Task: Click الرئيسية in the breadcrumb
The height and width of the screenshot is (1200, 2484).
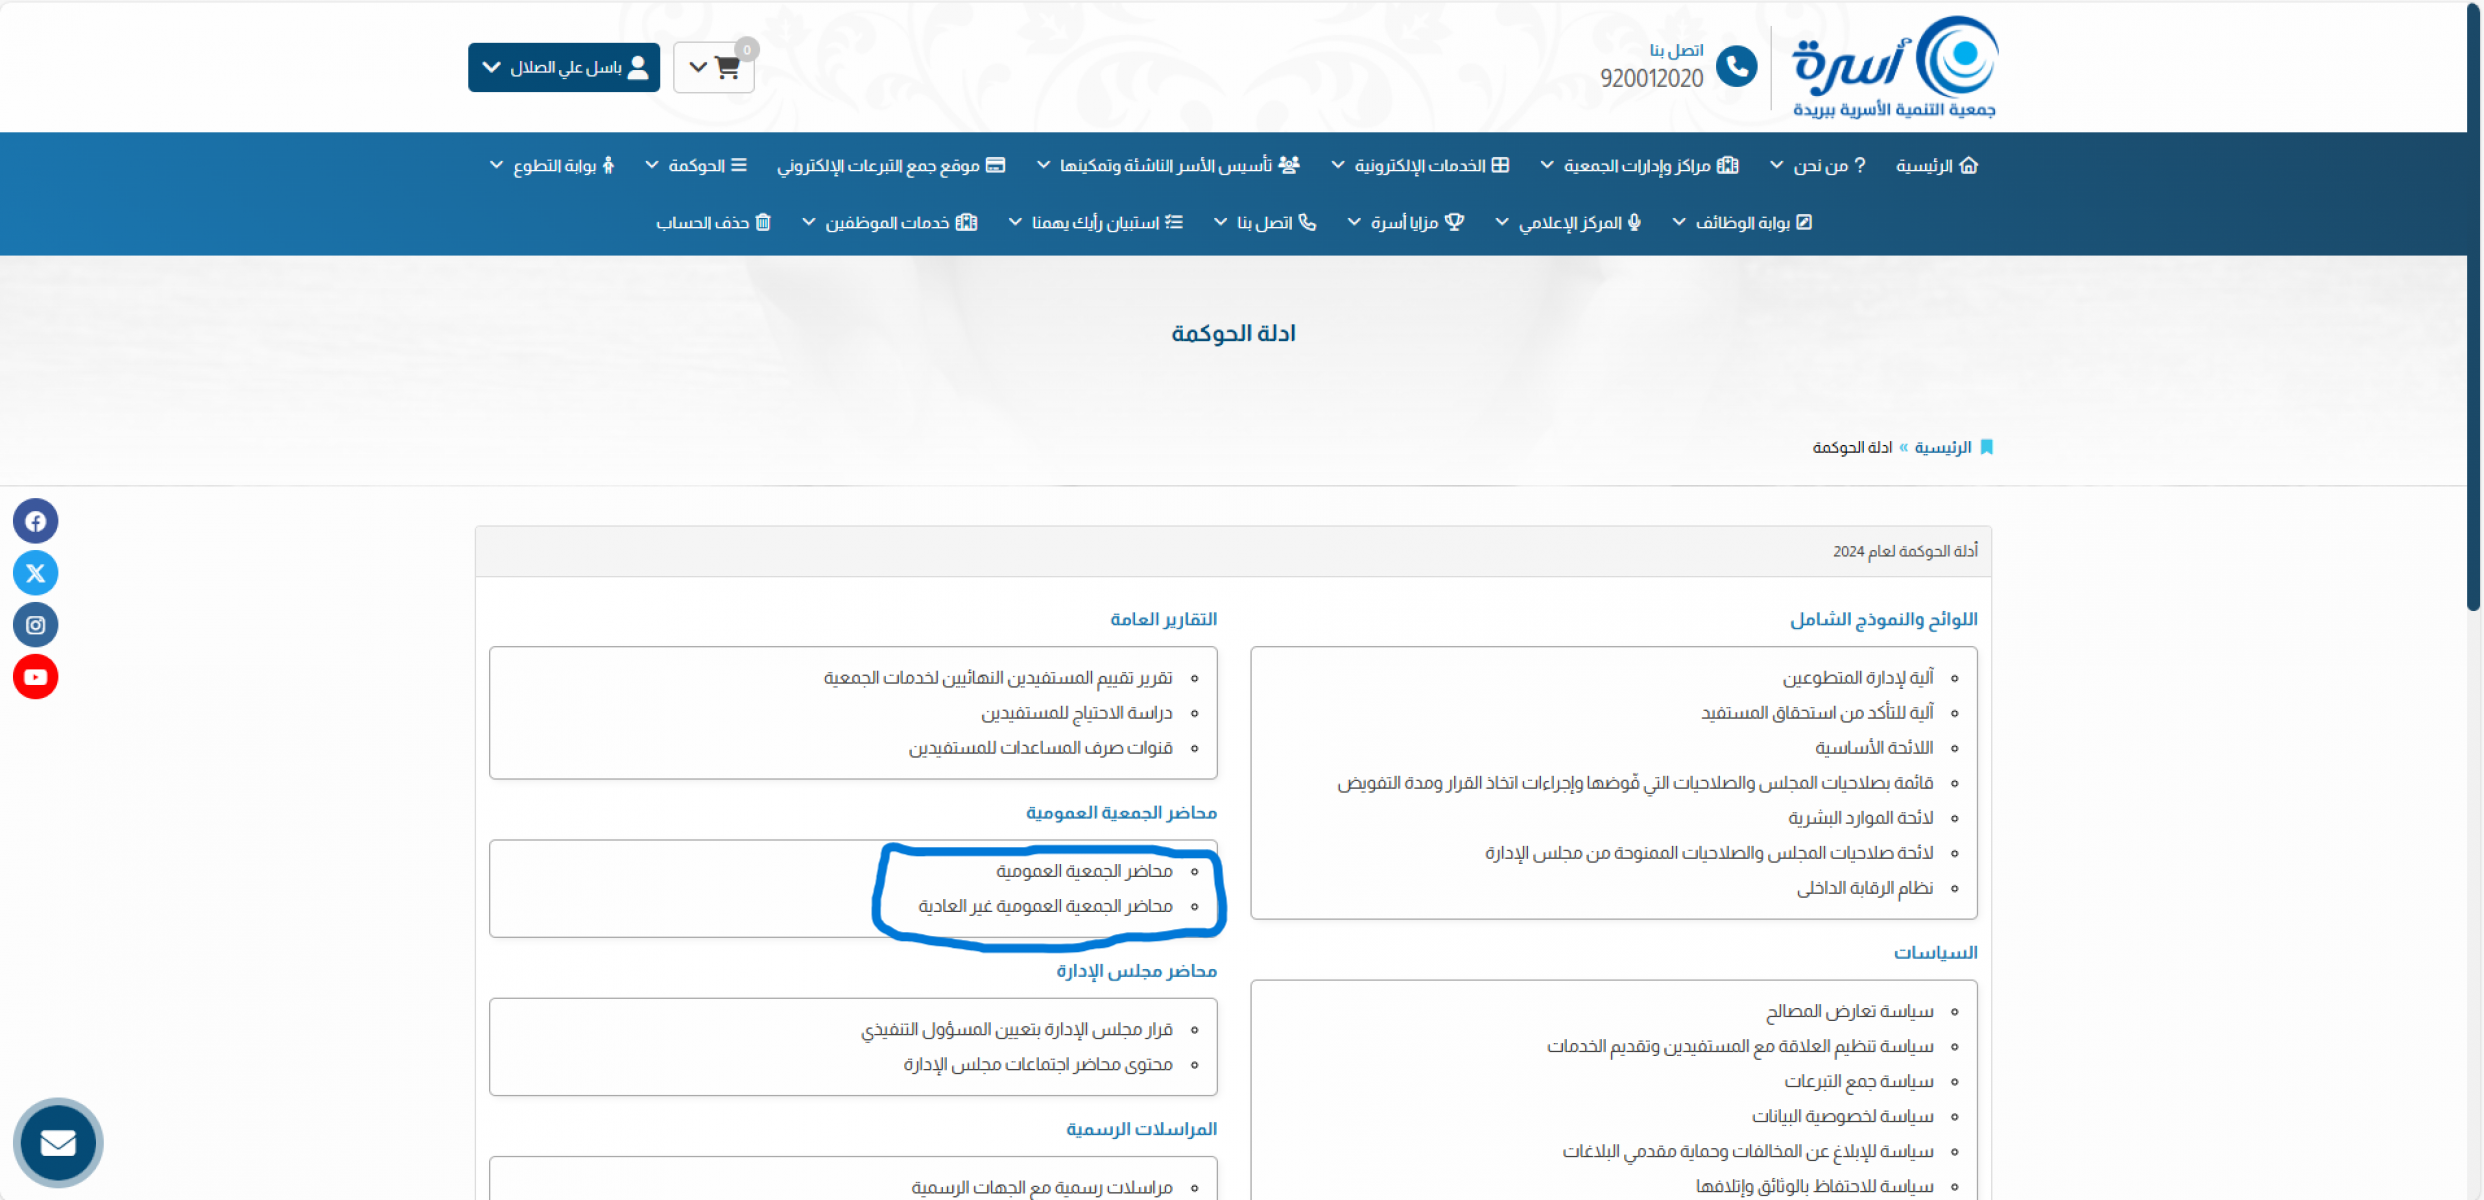Action: (1942, 447)
